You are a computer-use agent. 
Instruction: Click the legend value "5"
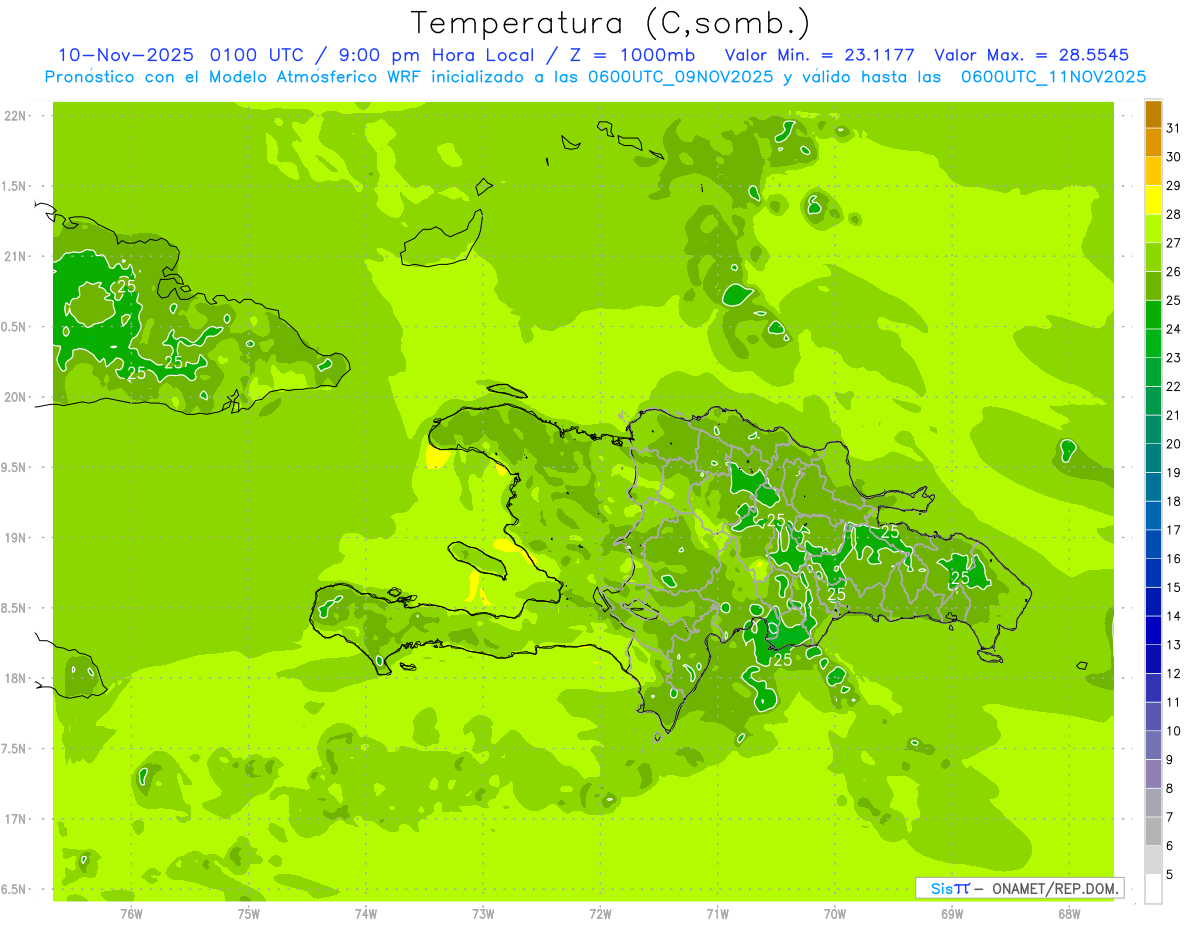coord(1170,874)
